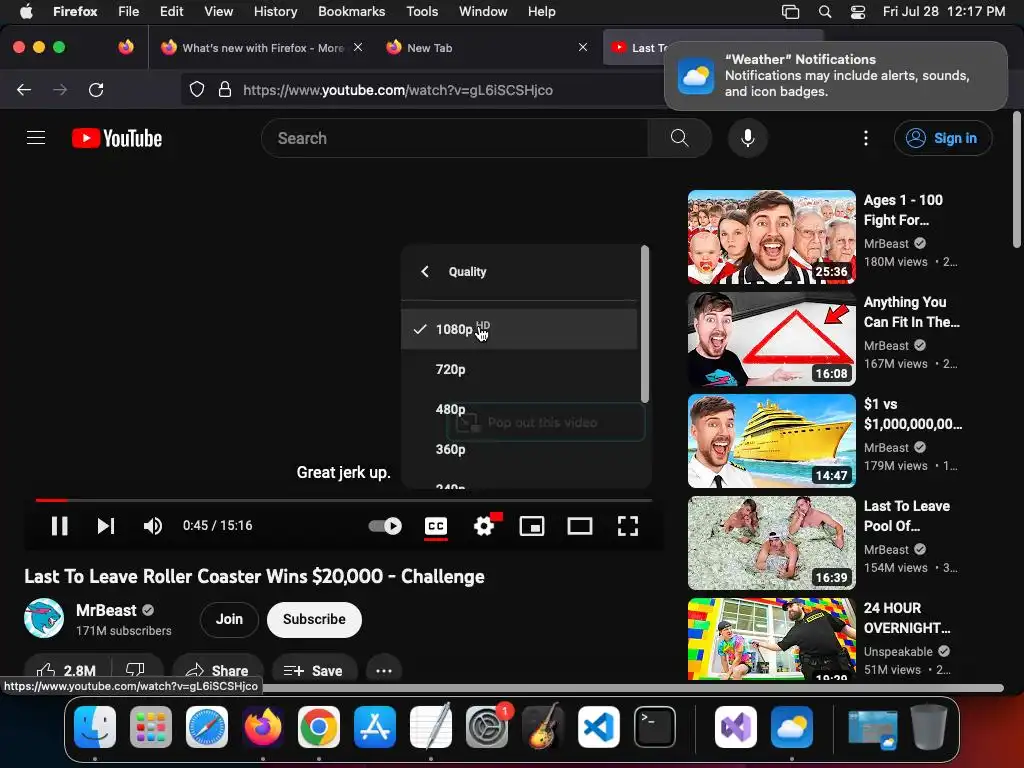Open the YouTube guide hamburger menu
Viewport: 1024px width, 768px height.
click(x=36, y=138)
